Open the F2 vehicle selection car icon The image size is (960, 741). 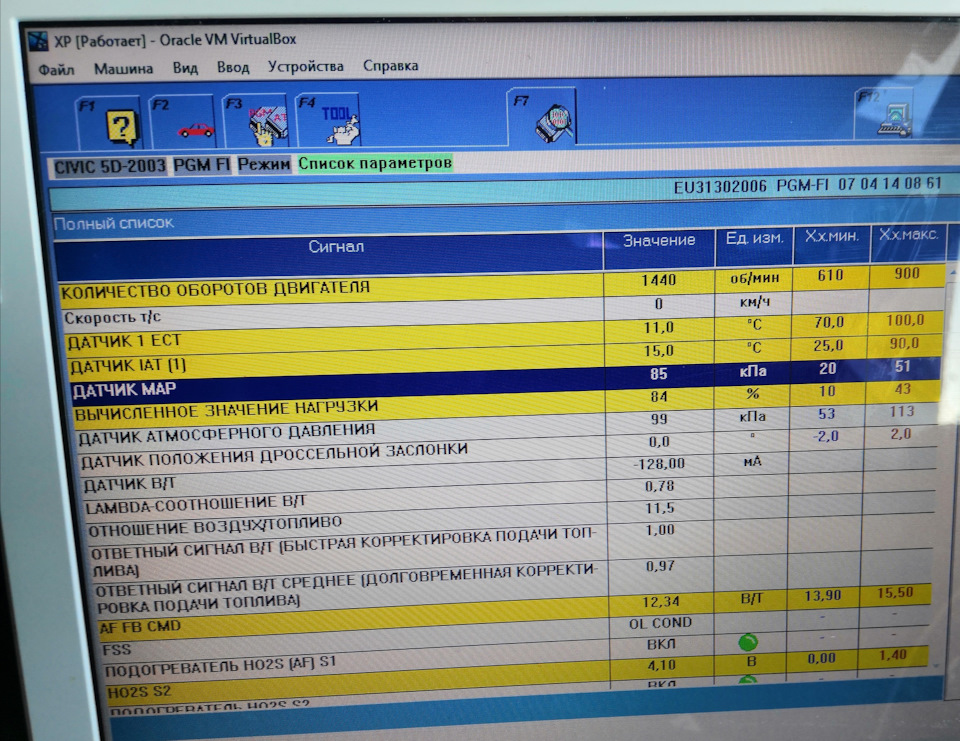click(195, 130)
